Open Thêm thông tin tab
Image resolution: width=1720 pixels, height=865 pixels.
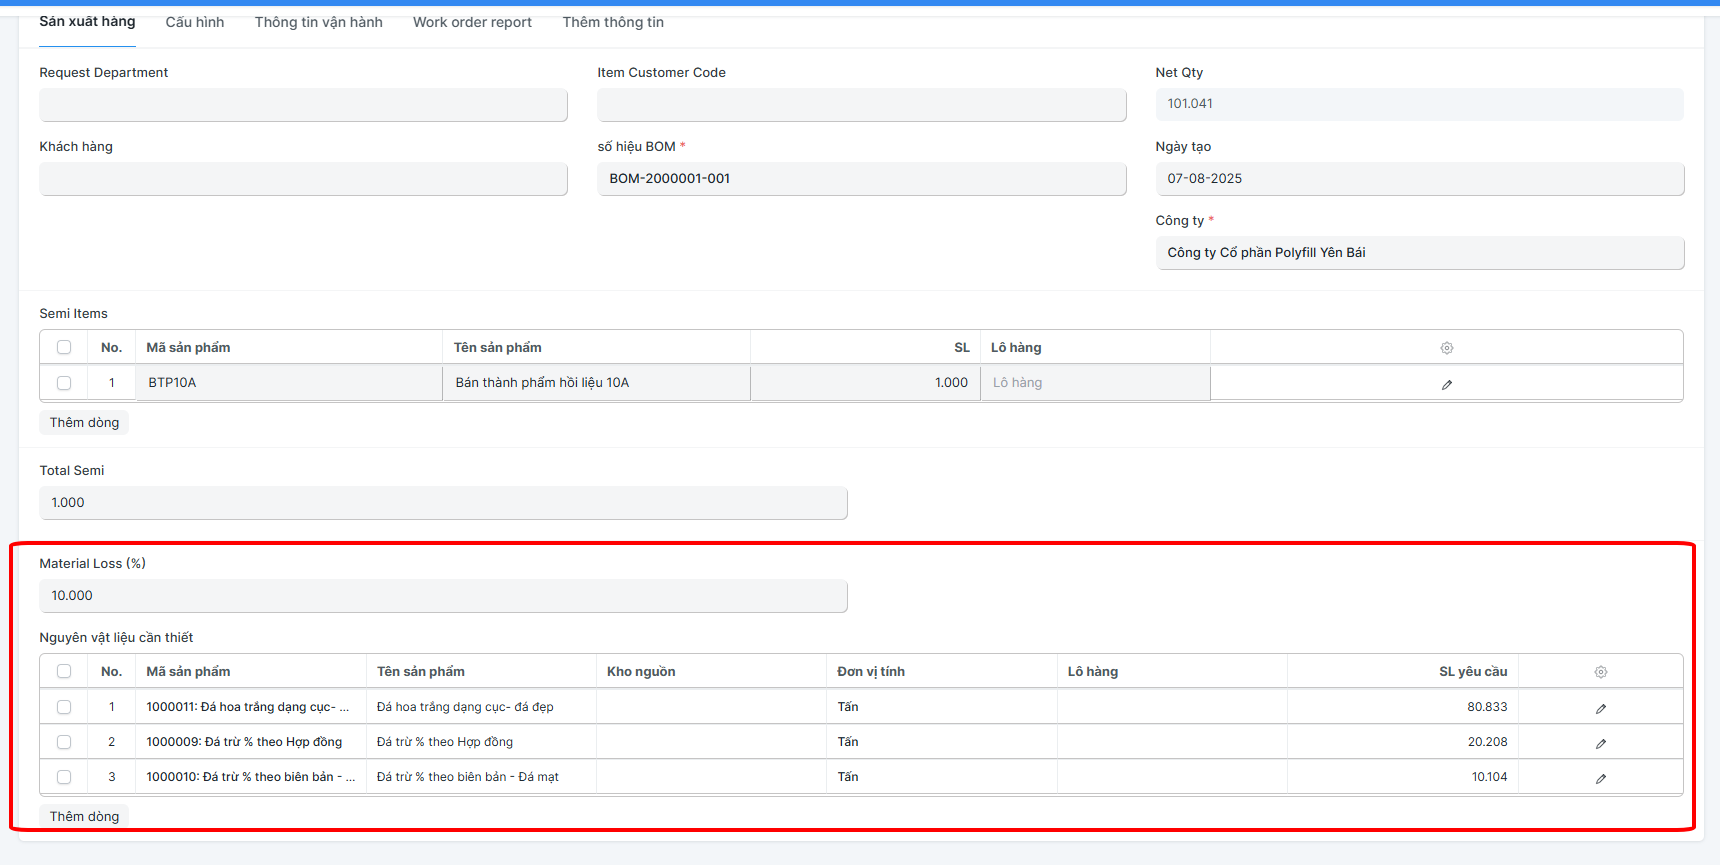pyautogui.click(x=613, y=22)
